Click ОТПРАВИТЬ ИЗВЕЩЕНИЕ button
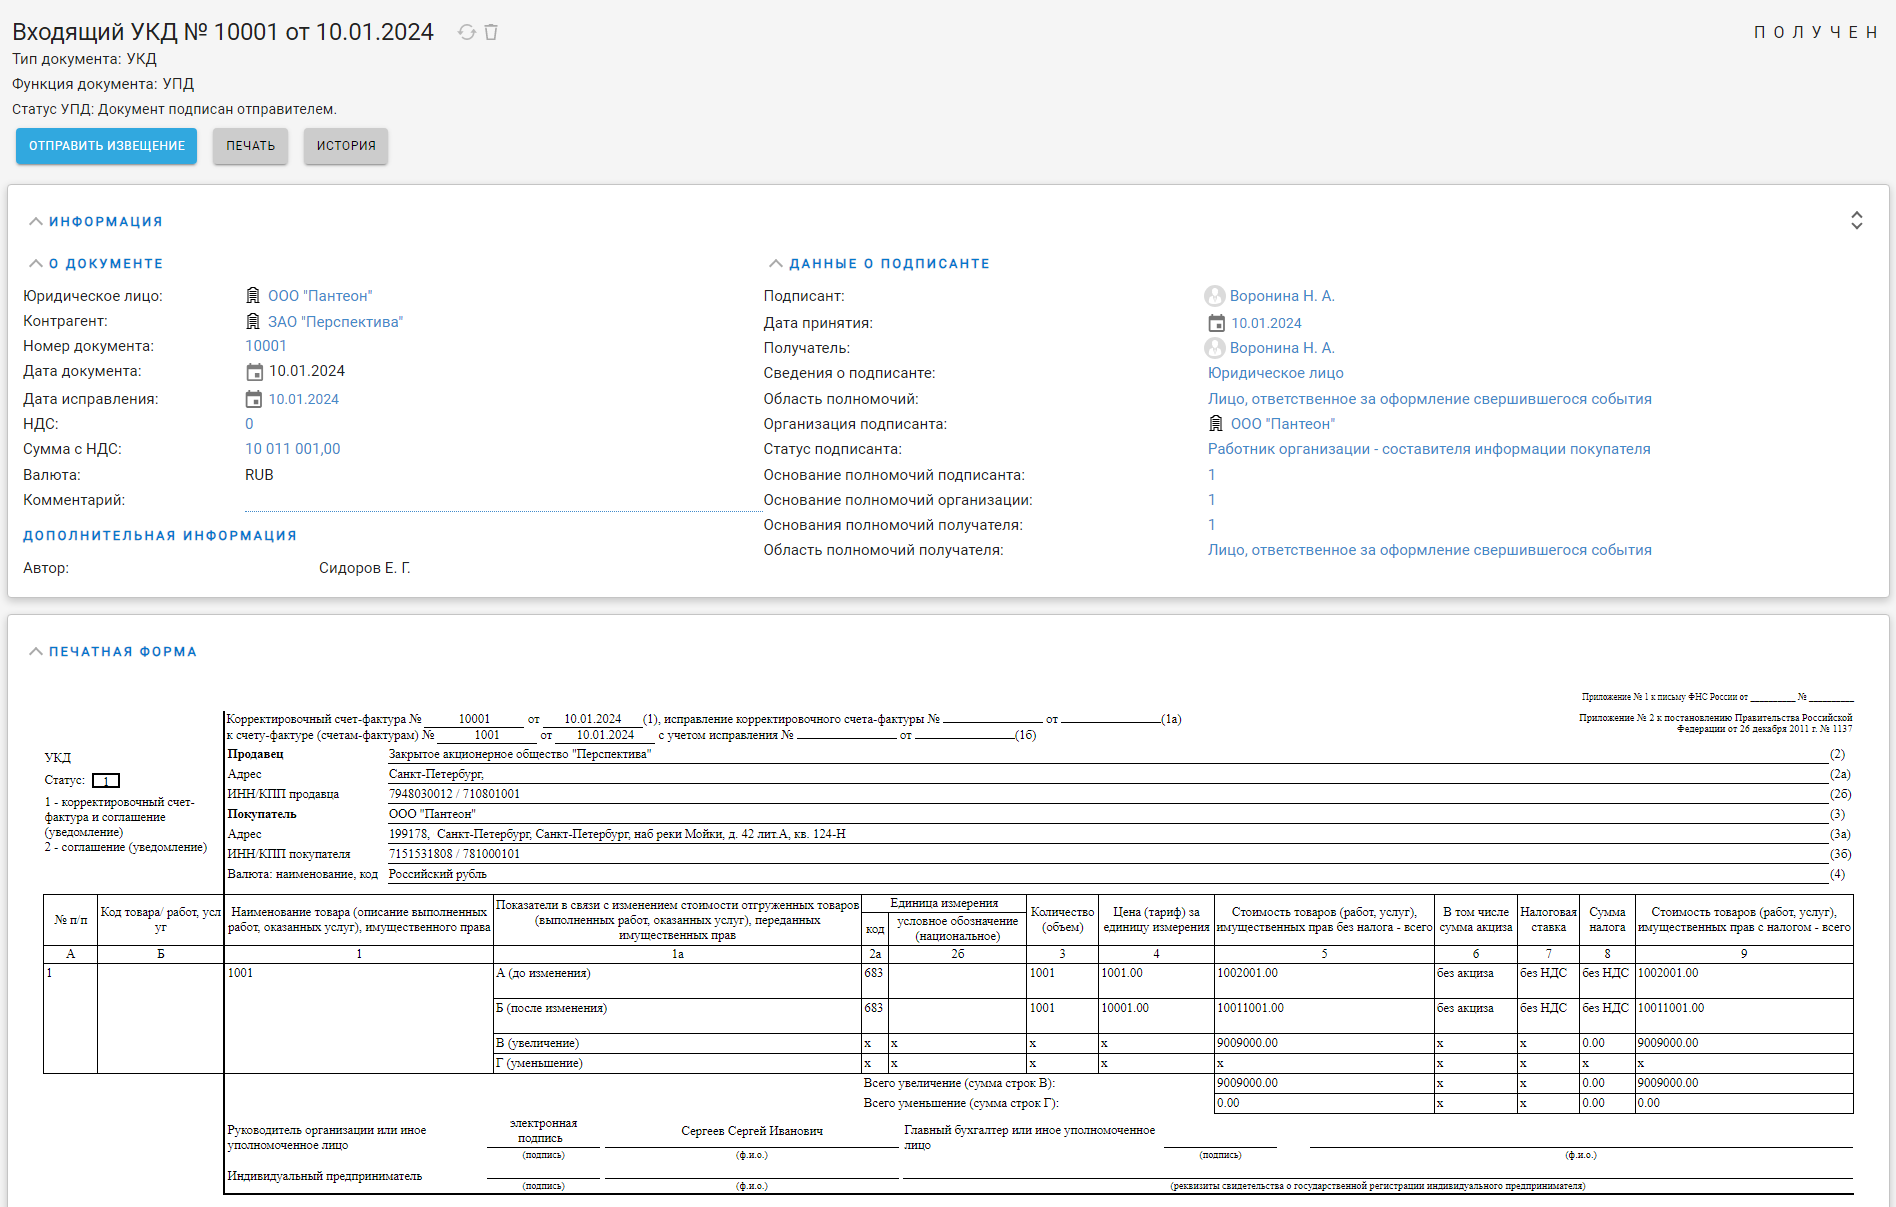 coord(106,146)
